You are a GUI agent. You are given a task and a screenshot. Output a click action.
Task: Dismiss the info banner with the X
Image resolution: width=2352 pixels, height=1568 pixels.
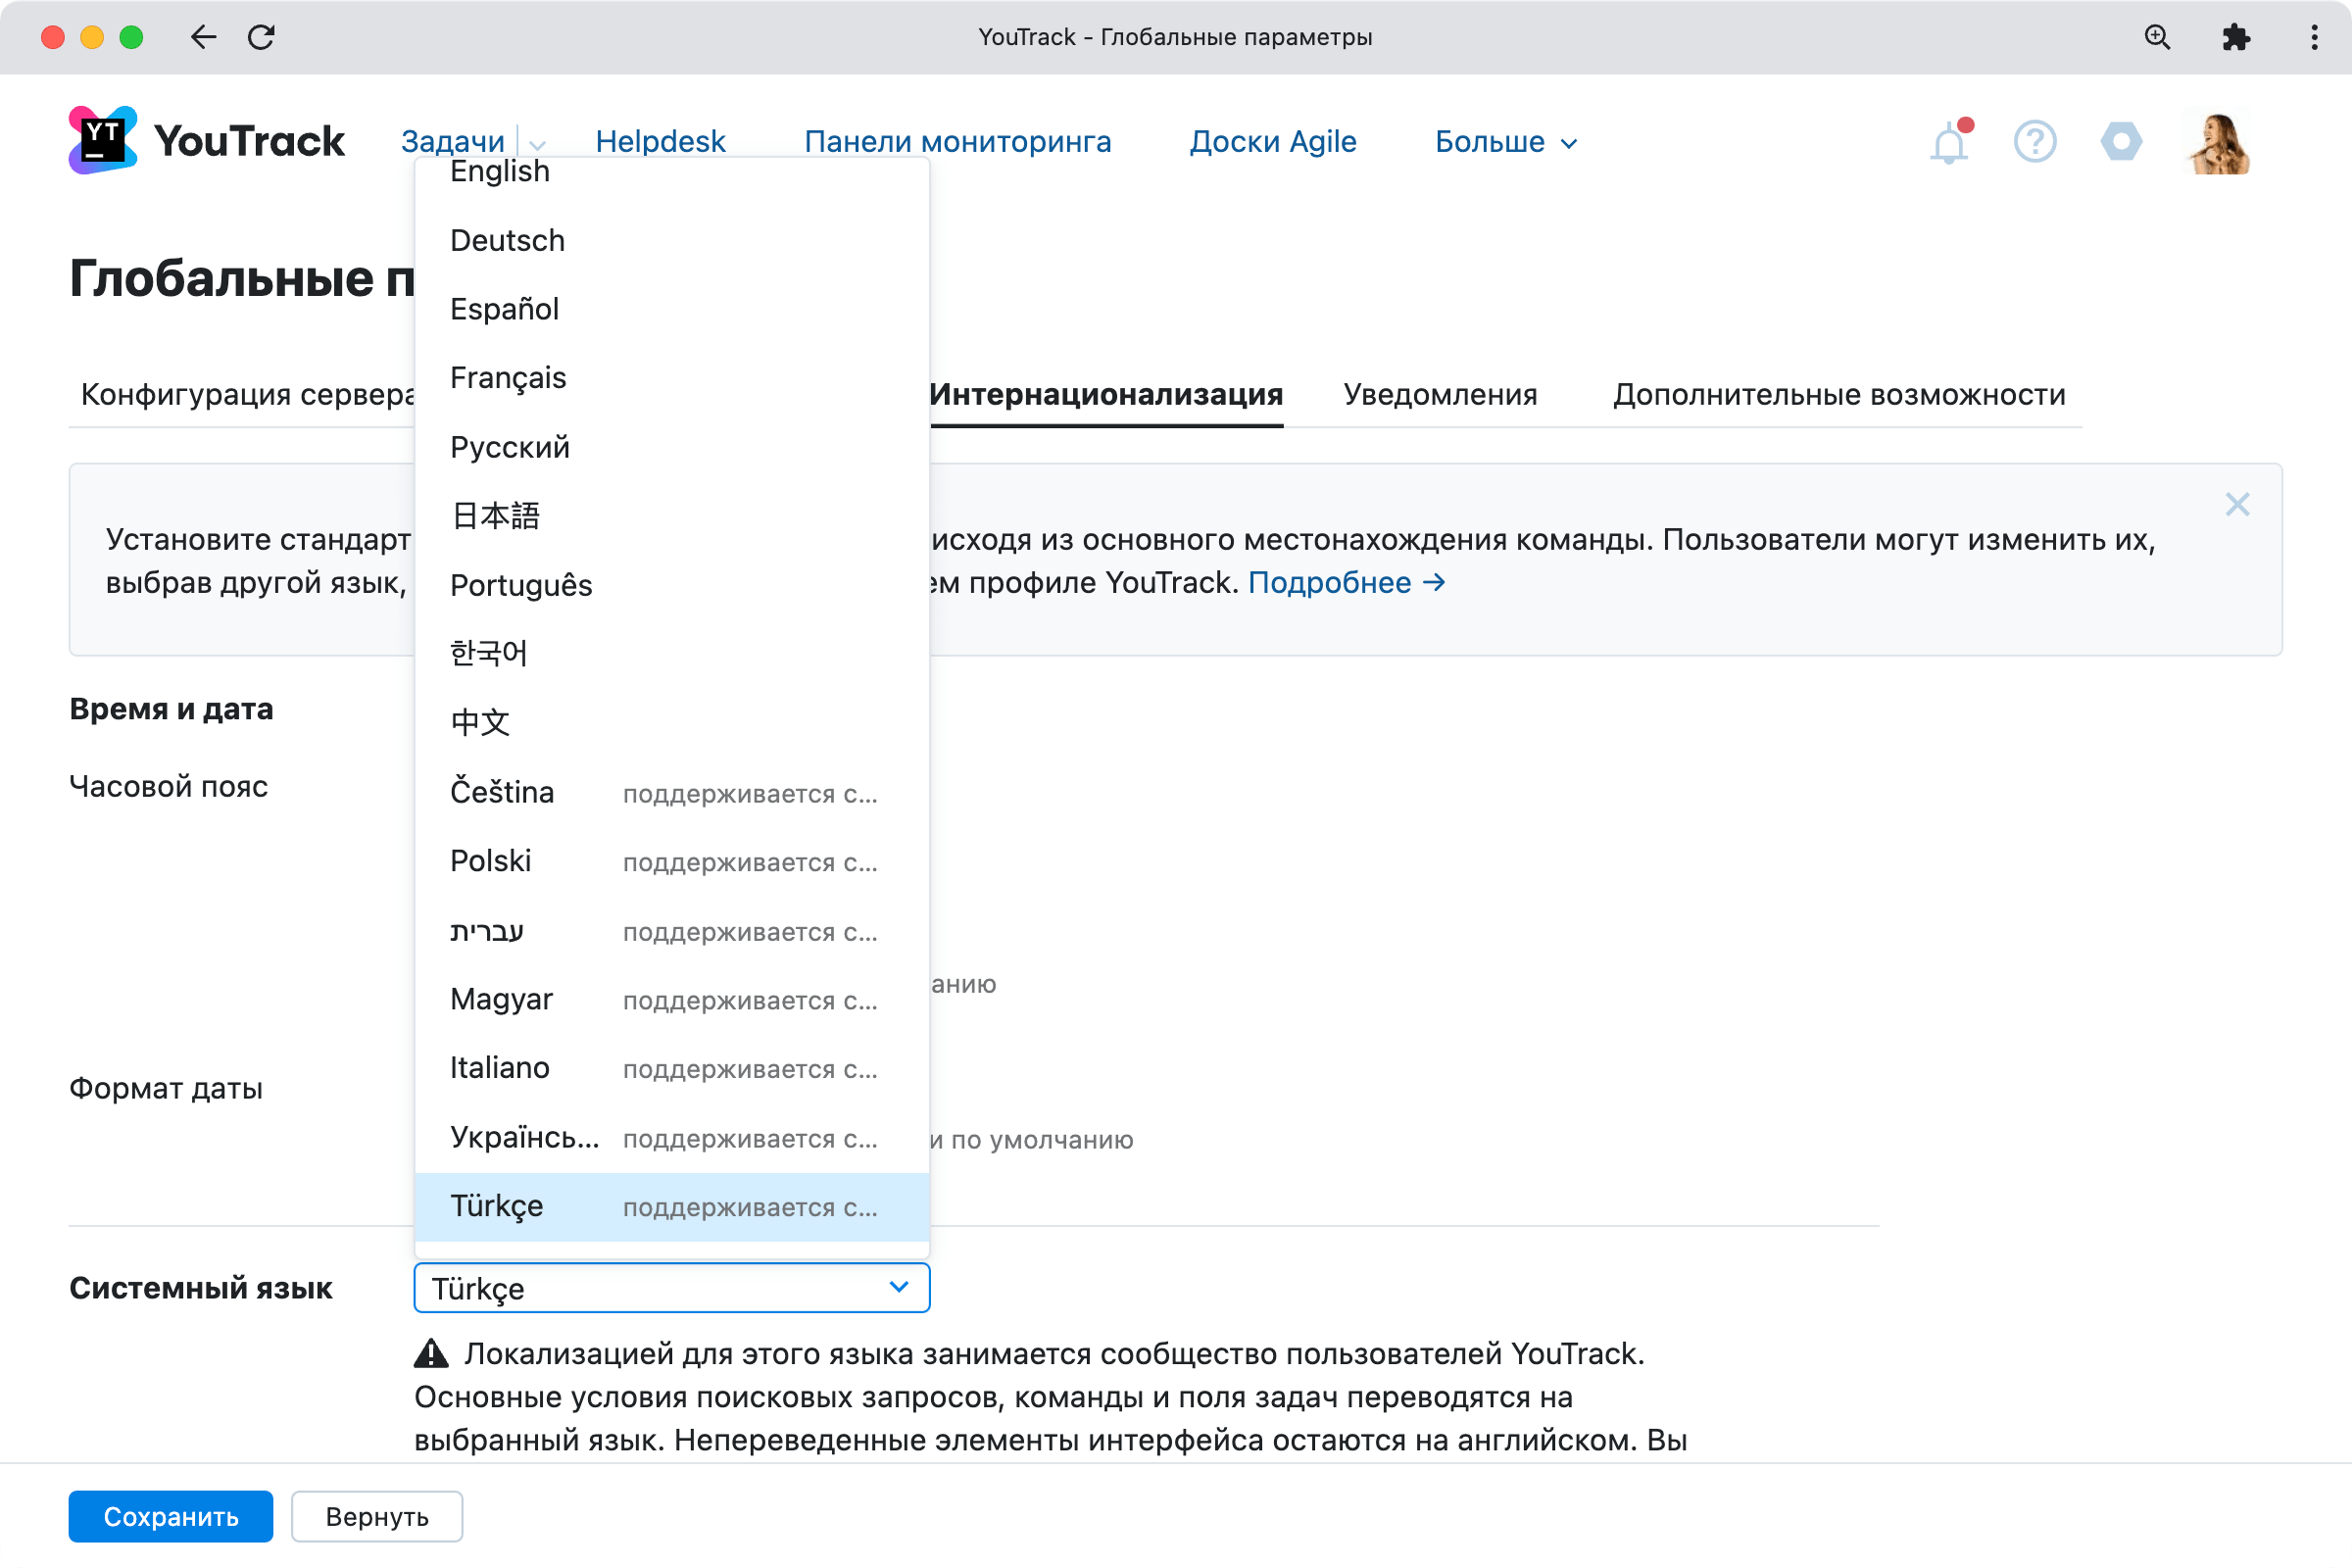click(x=2238, y=504)
